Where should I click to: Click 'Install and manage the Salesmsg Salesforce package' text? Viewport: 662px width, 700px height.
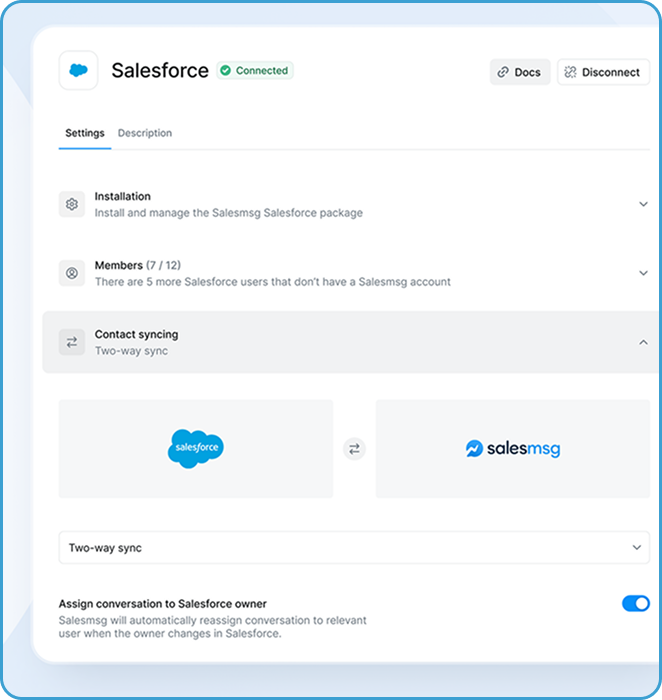pyautogui.click(x=229, y=213)
